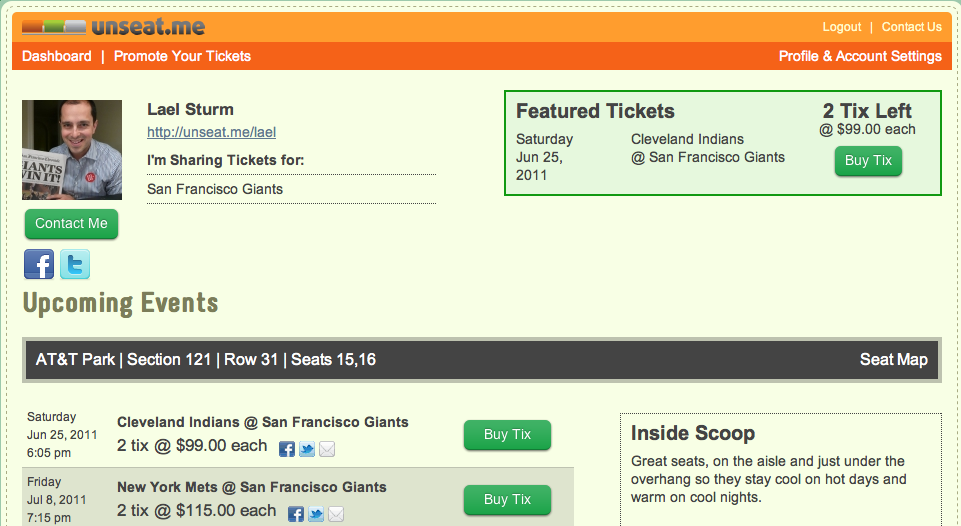This screenshot has height=526, width=961.
Task: Share the Cleveland Indians game on Facebook
Action: [287, 449]
